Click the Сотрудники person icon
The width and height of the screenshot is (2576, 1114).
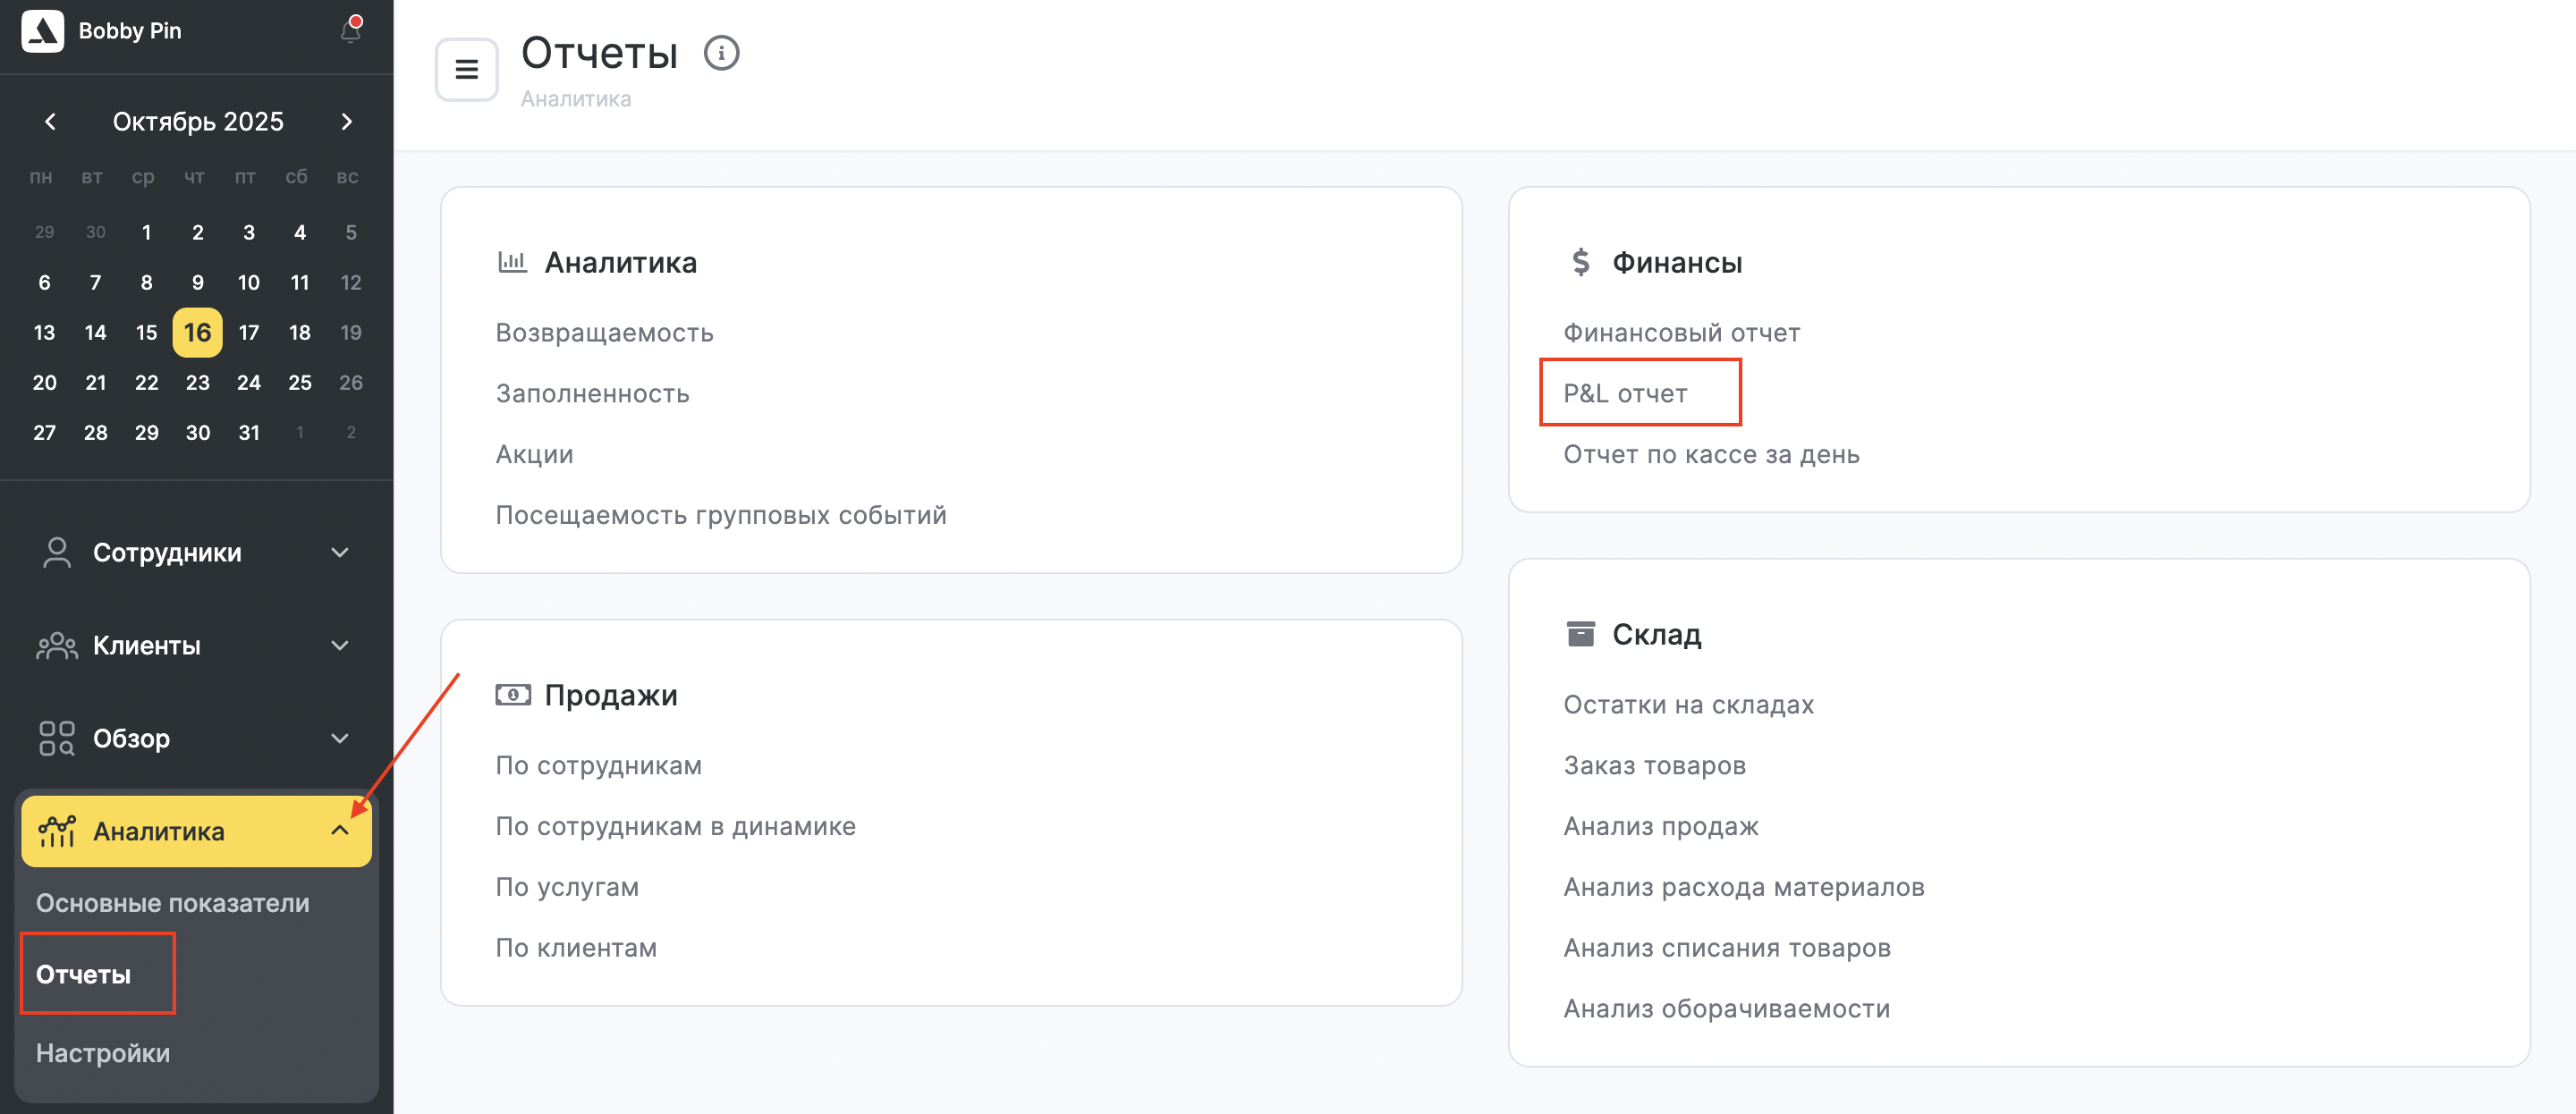pyautogui.click(x=57, y=553)
